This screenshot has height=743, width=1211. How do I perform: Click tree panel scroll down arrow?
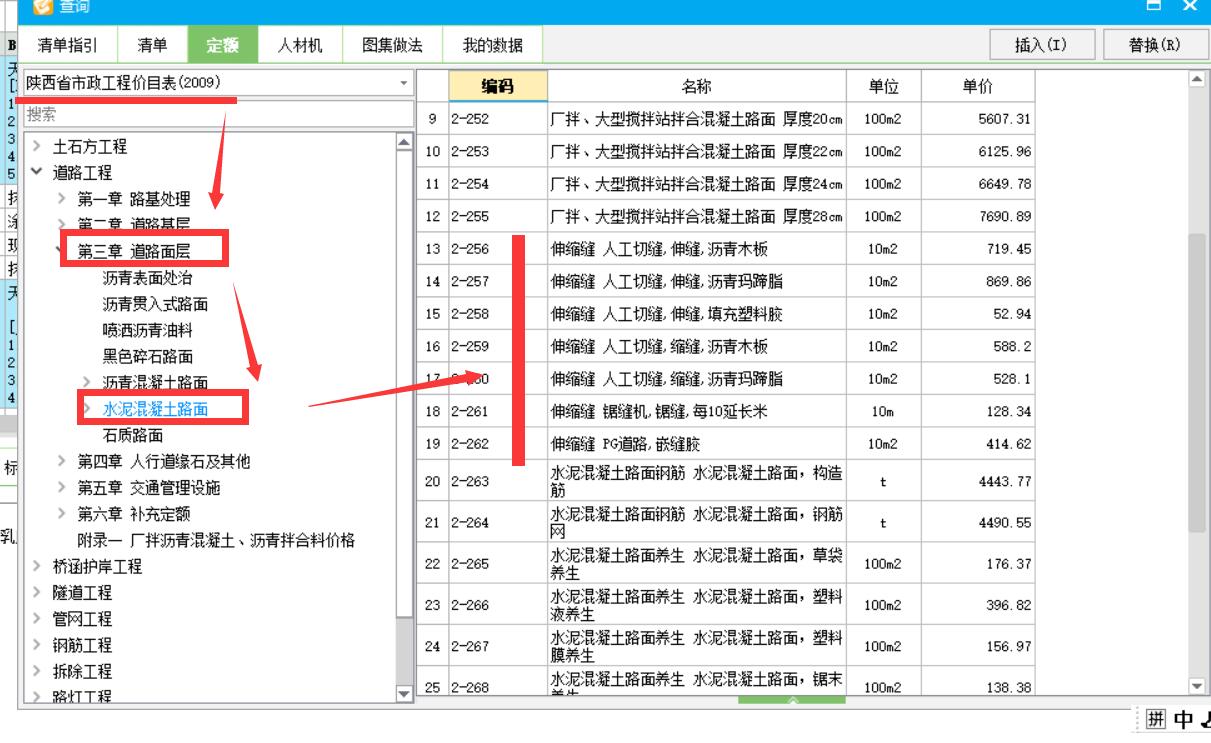coord(404,693)
